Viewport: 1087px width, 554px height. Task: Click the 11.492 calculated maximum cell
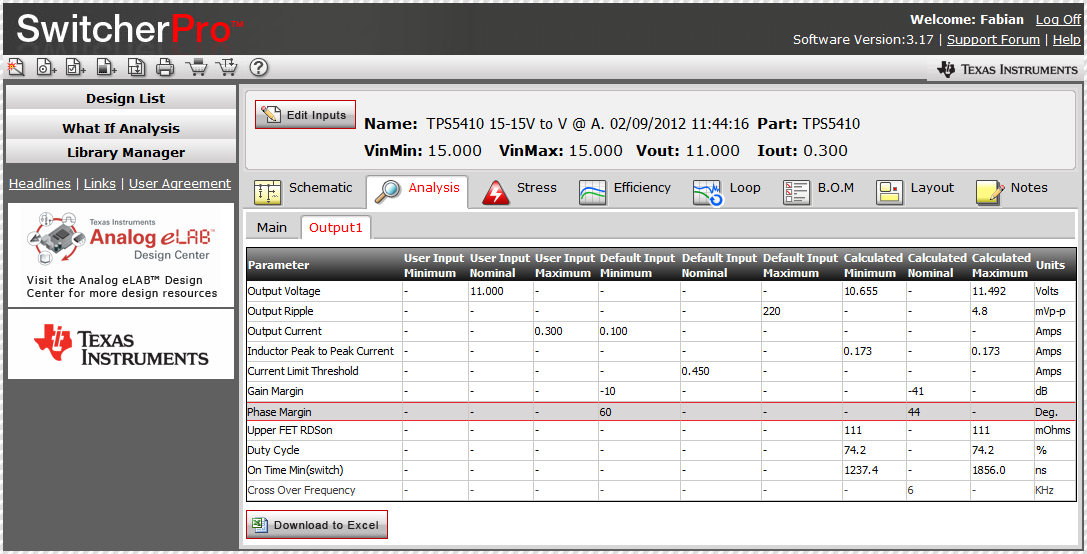tap(1001, 291)
